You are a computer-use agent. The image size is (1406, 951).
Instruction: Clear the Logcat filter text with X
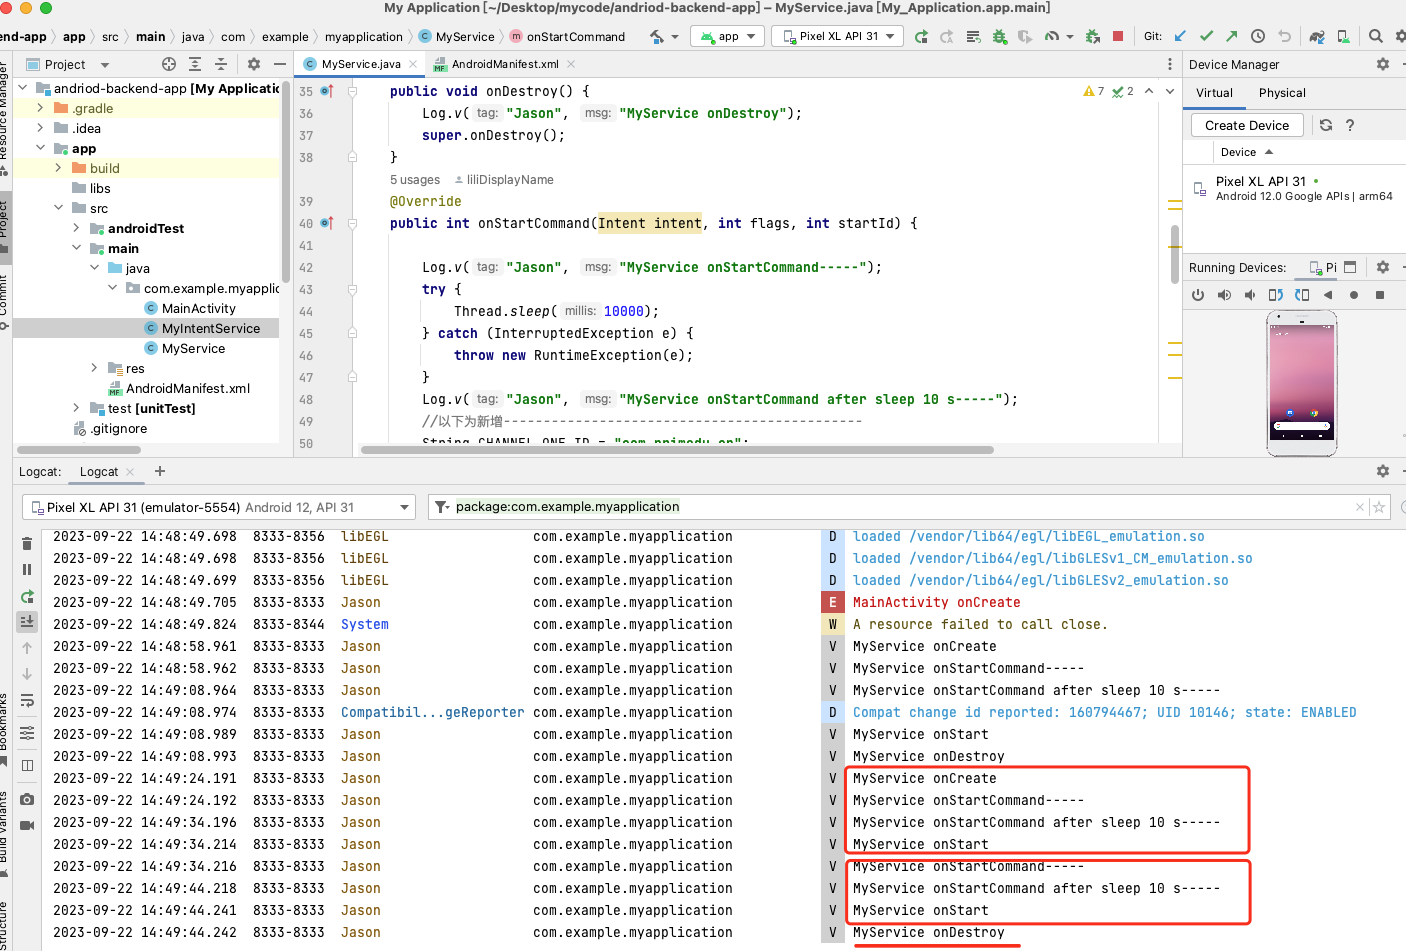(1359, 507)
